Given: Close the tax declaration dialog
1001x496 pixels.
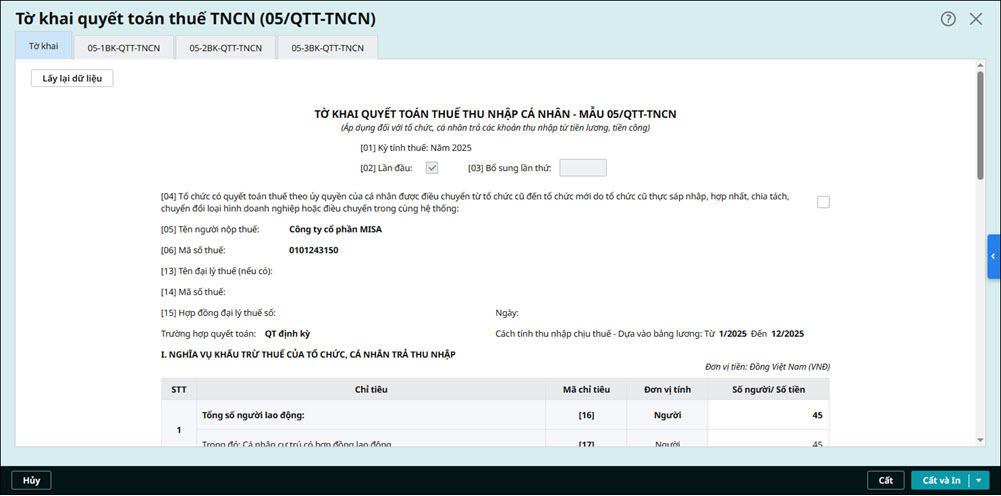Looking at the screenshot, I should point(976,19).
